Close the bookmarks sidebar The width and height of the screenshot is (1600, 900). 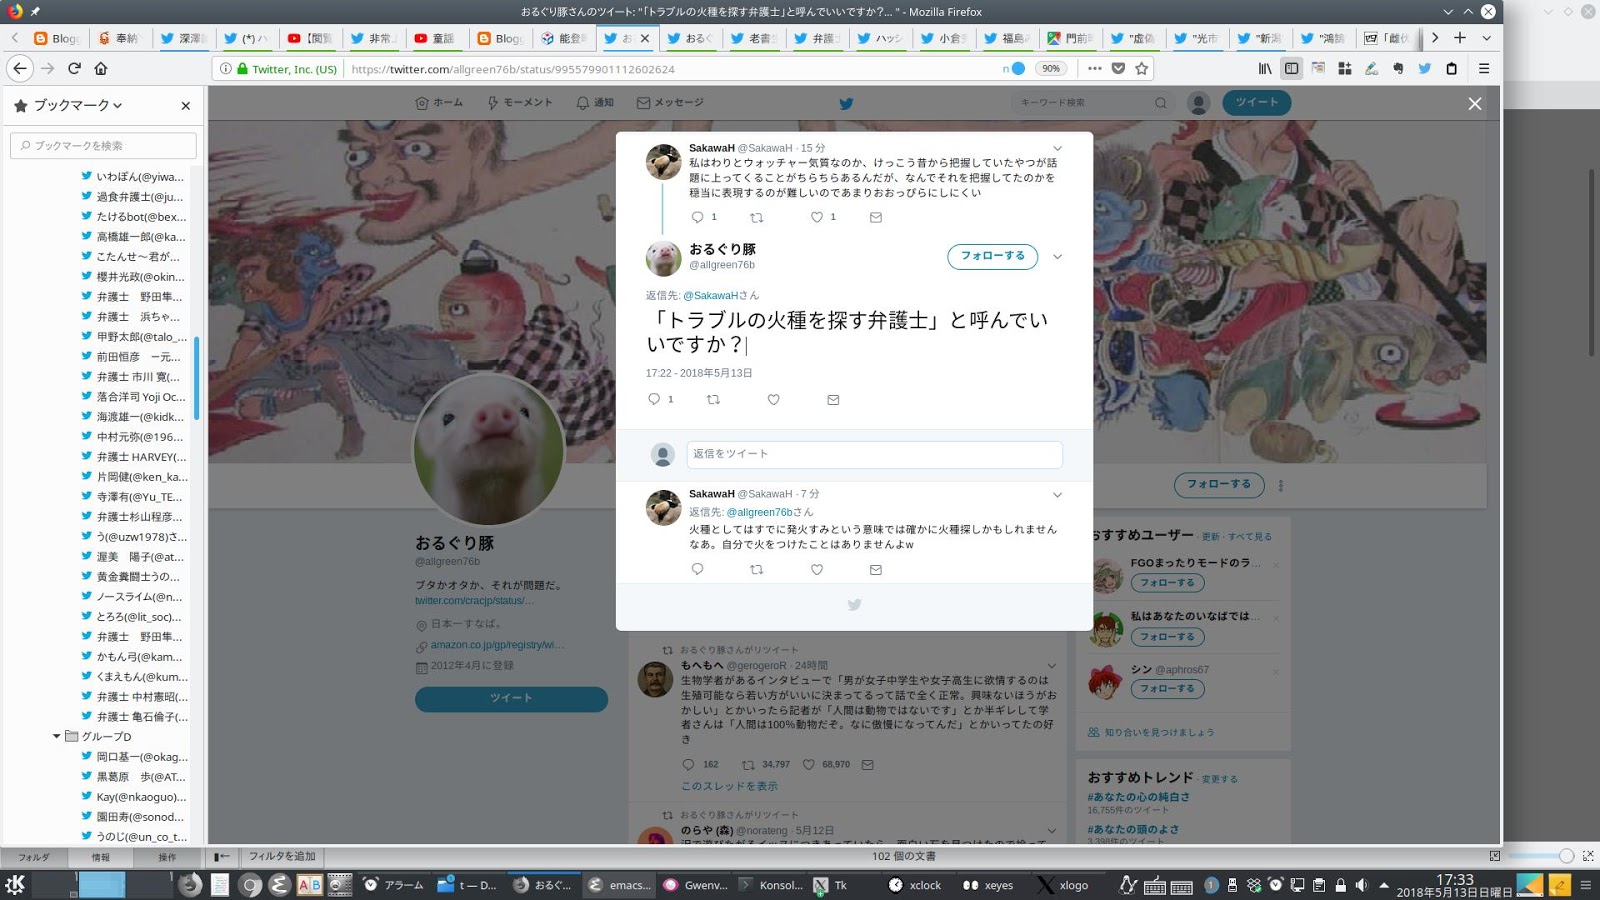coord(185,105)
